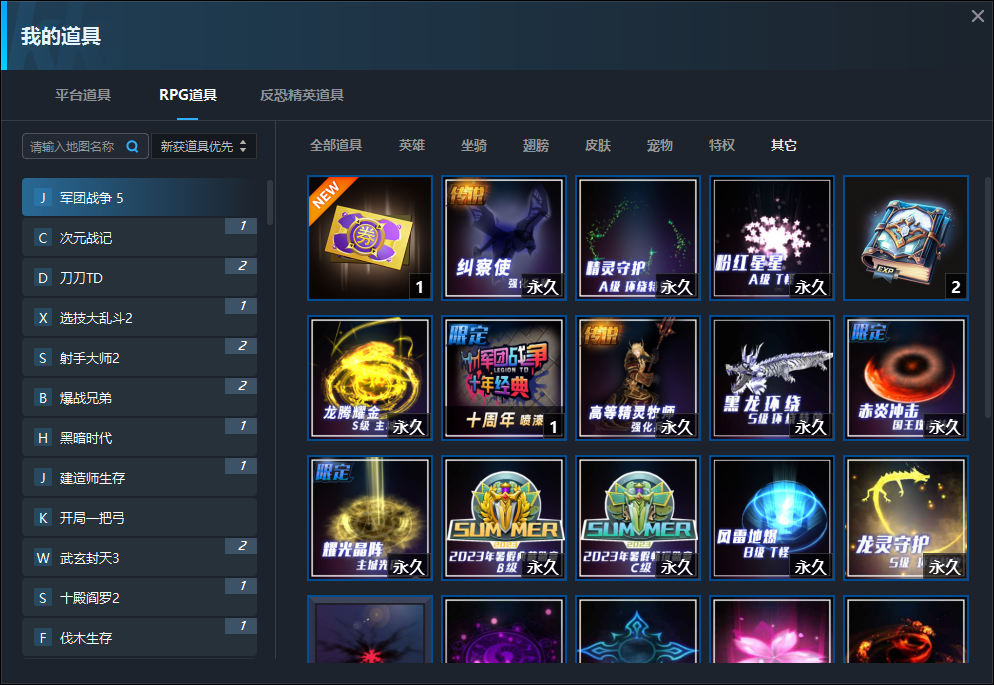Click the magnifier search icon
This screenshot has height=685, width=994.
click(132, 146)
